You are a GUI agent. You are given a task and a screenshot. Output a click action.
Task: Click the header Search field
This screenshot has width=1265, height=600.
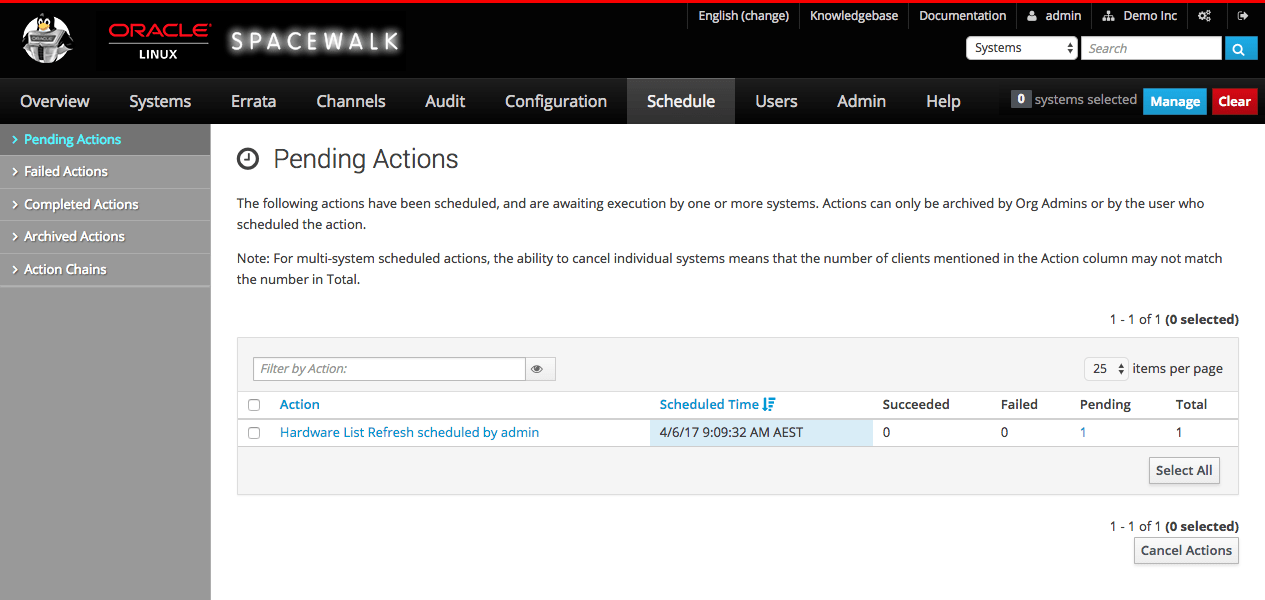(1151, 48)
